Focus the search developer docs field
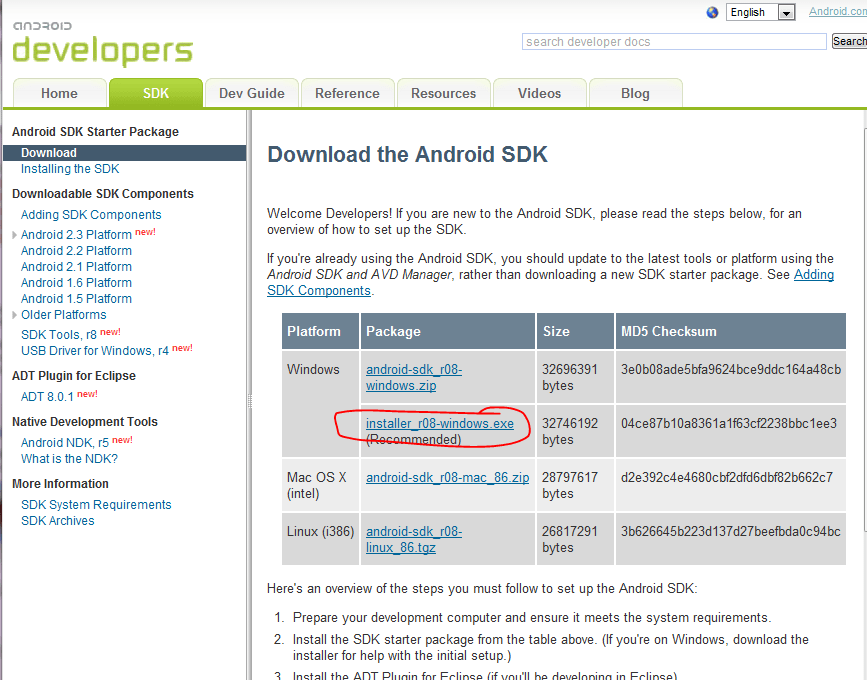The image size is (867, 680). 674,41
